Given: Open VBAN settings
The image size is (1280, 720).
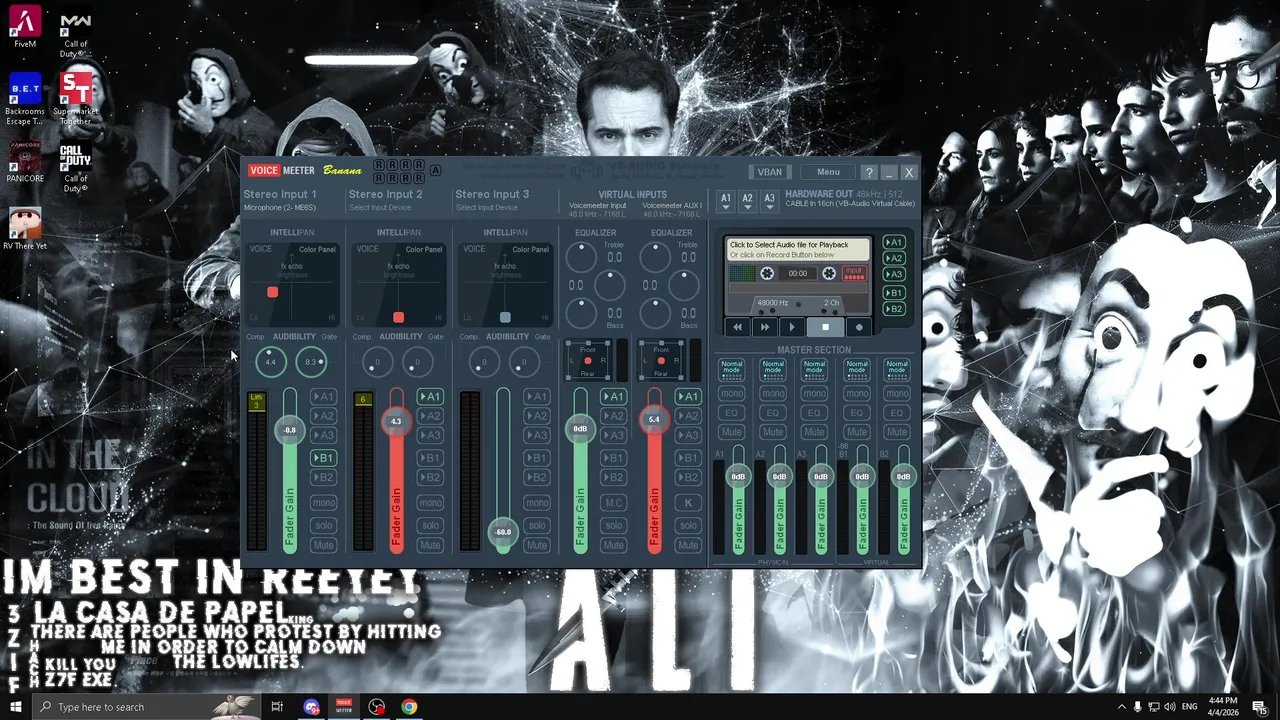Looking at the screenshot, I should pos(769,172).
